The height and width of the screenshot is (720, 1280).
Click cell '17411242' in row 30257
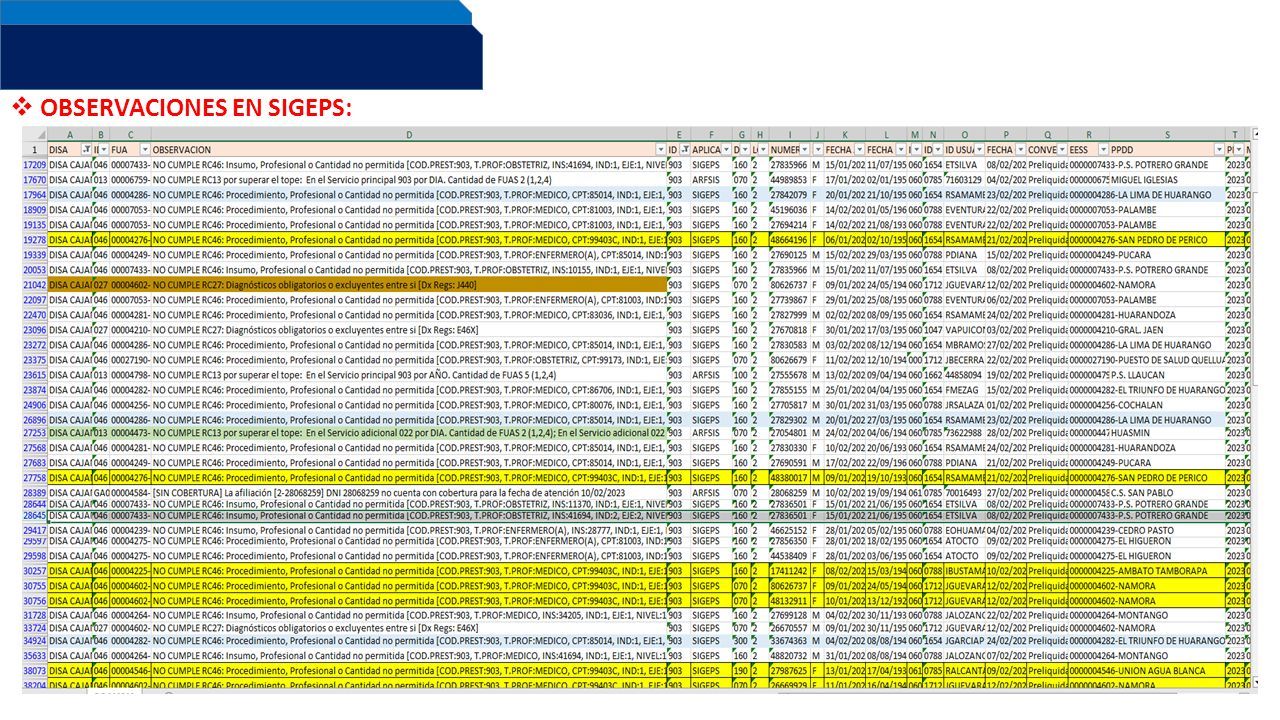[x=789, y=570]
